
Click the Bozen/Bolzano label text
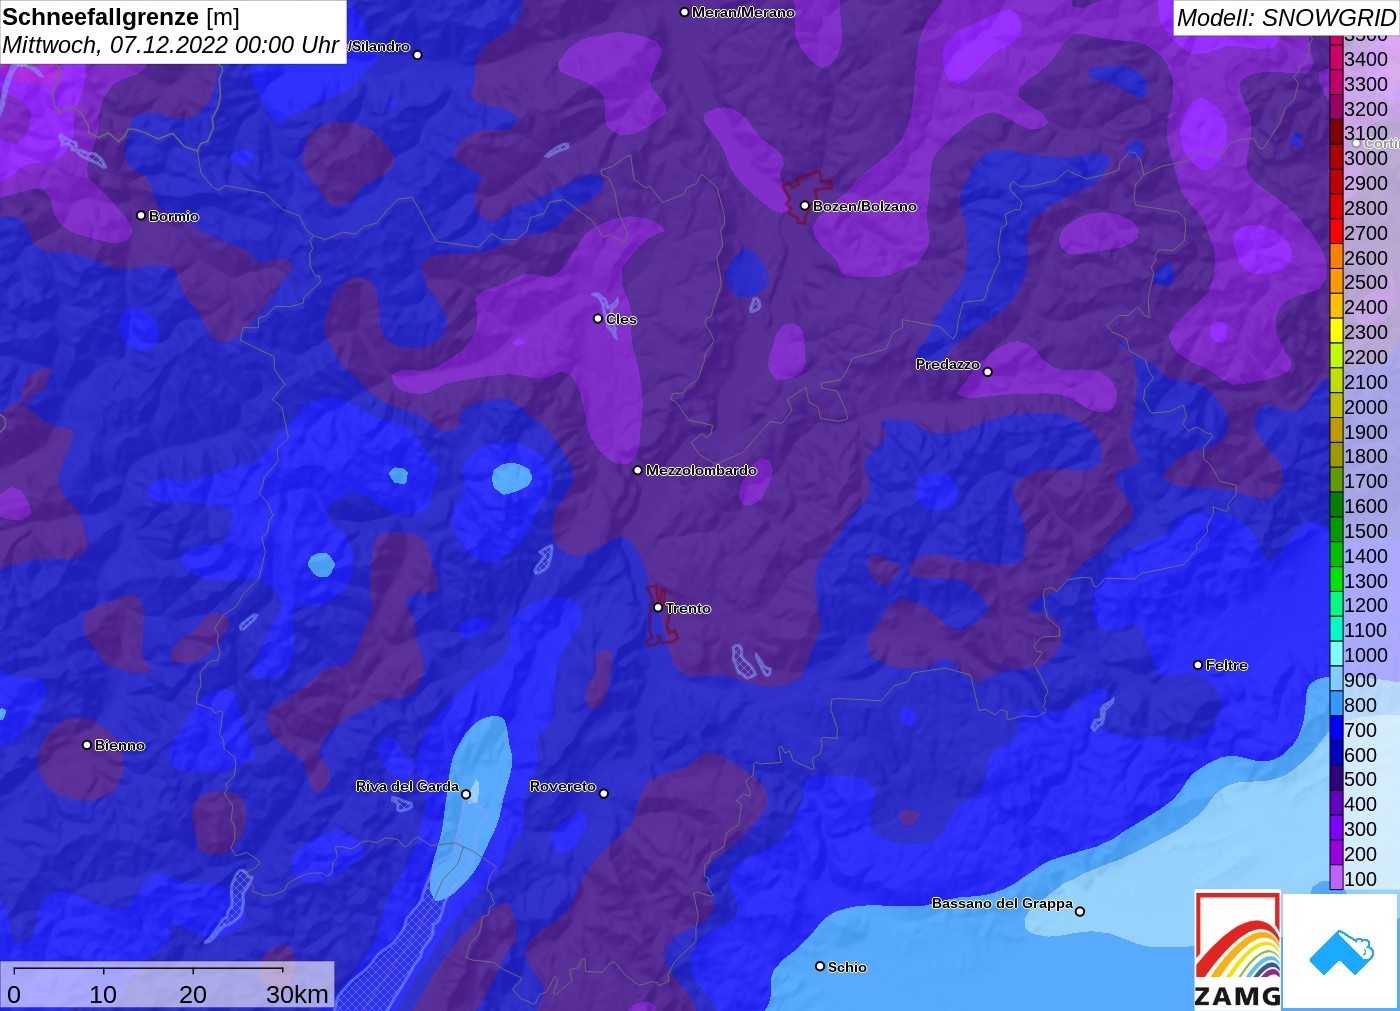[x=864, y=206]
